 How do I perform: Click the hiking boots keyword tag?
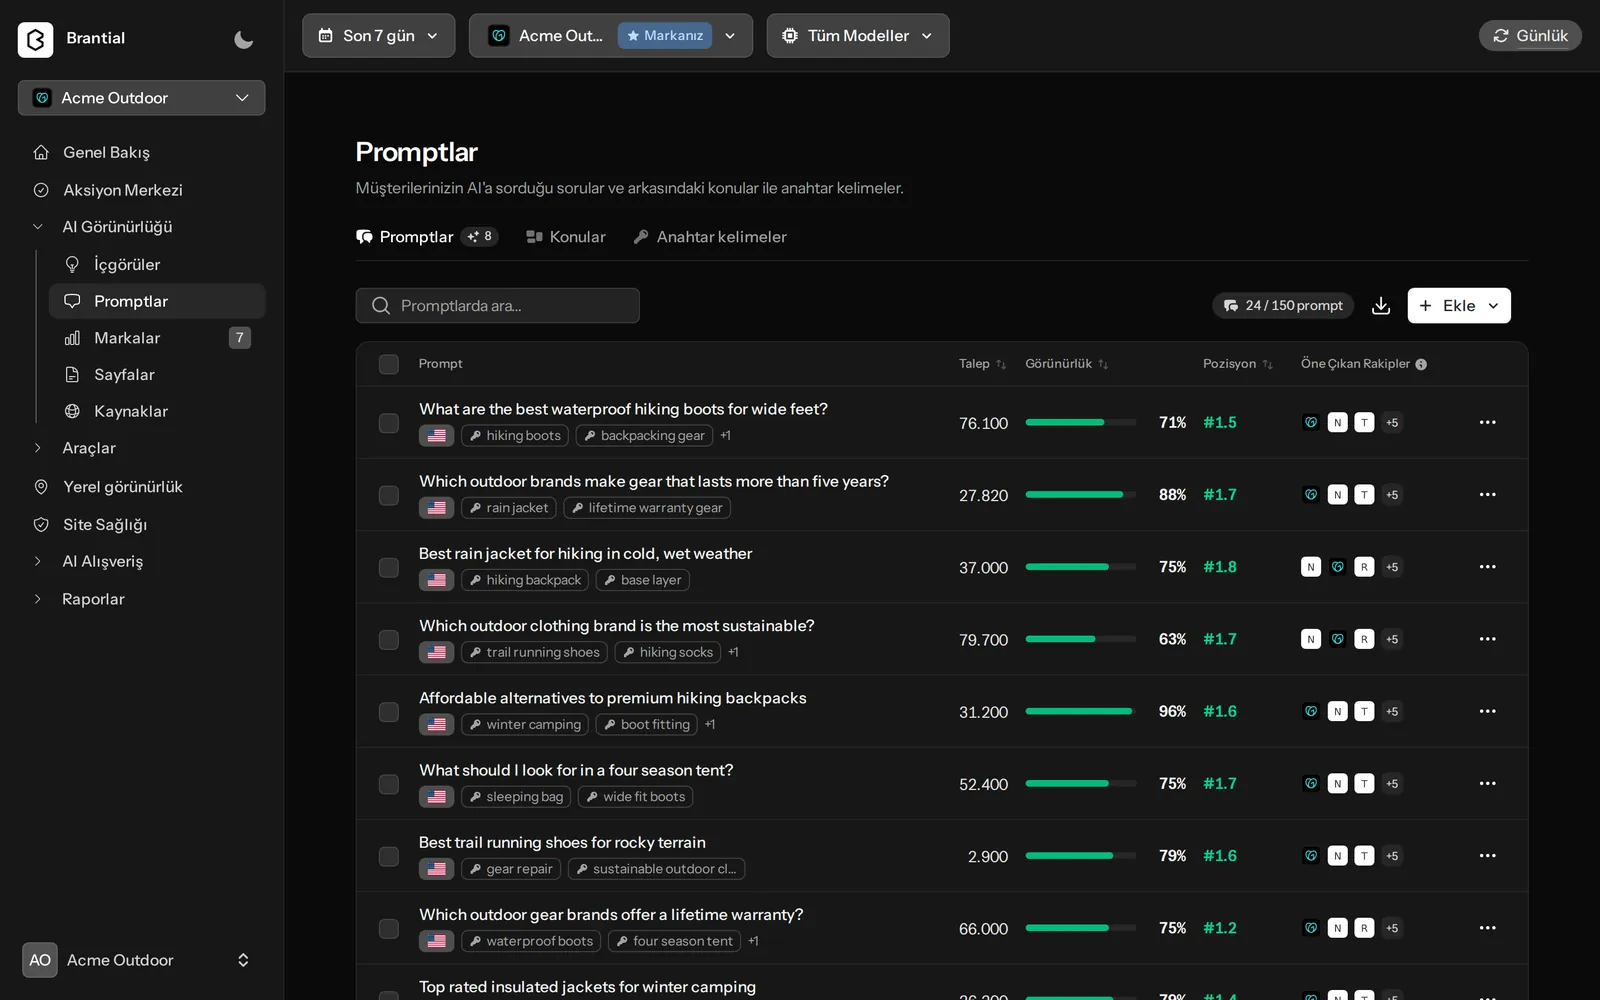[515, 436]
